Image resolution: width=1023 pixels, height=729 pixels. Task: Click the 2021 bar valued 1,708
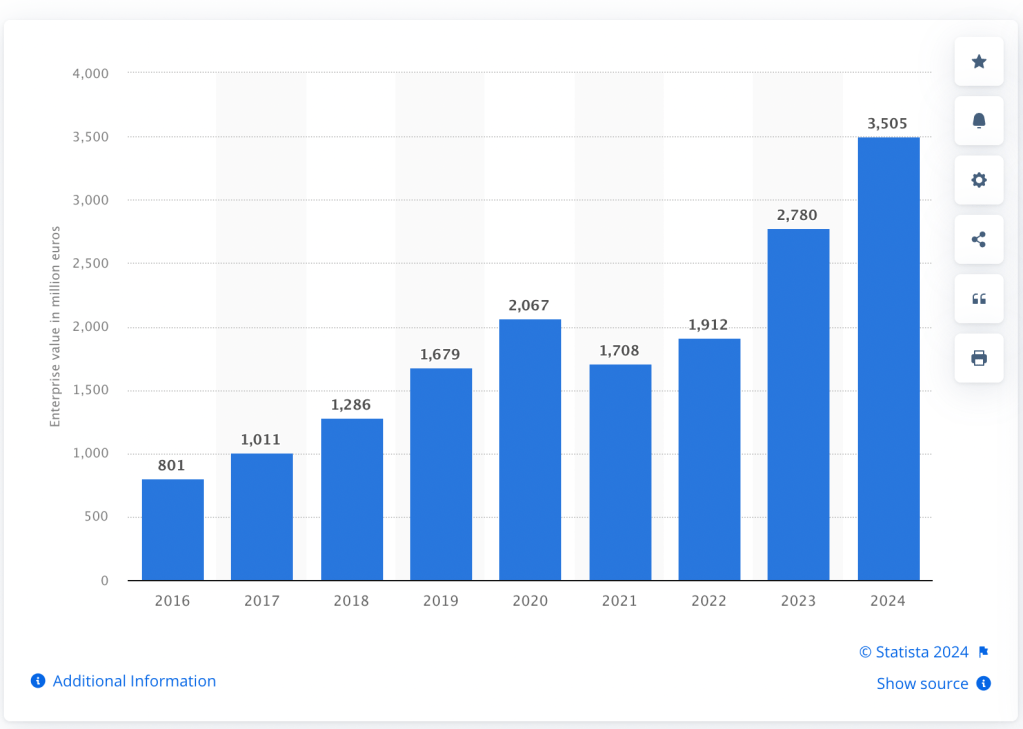620,472
